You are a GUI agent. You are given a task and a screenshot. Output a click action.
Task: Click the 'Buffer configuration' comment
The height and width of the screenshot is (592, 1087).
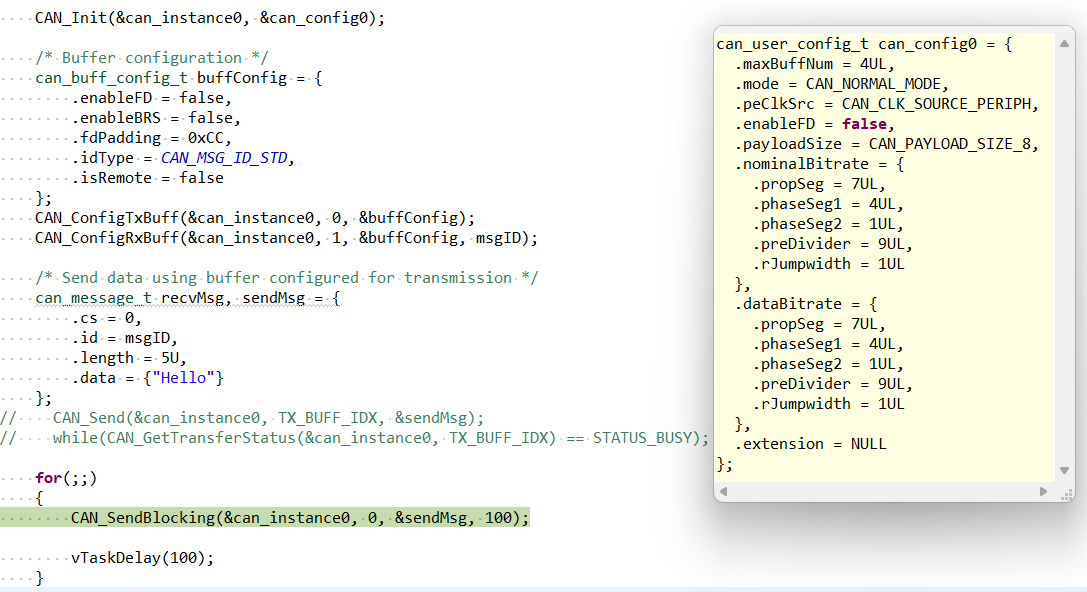(152, 58)
